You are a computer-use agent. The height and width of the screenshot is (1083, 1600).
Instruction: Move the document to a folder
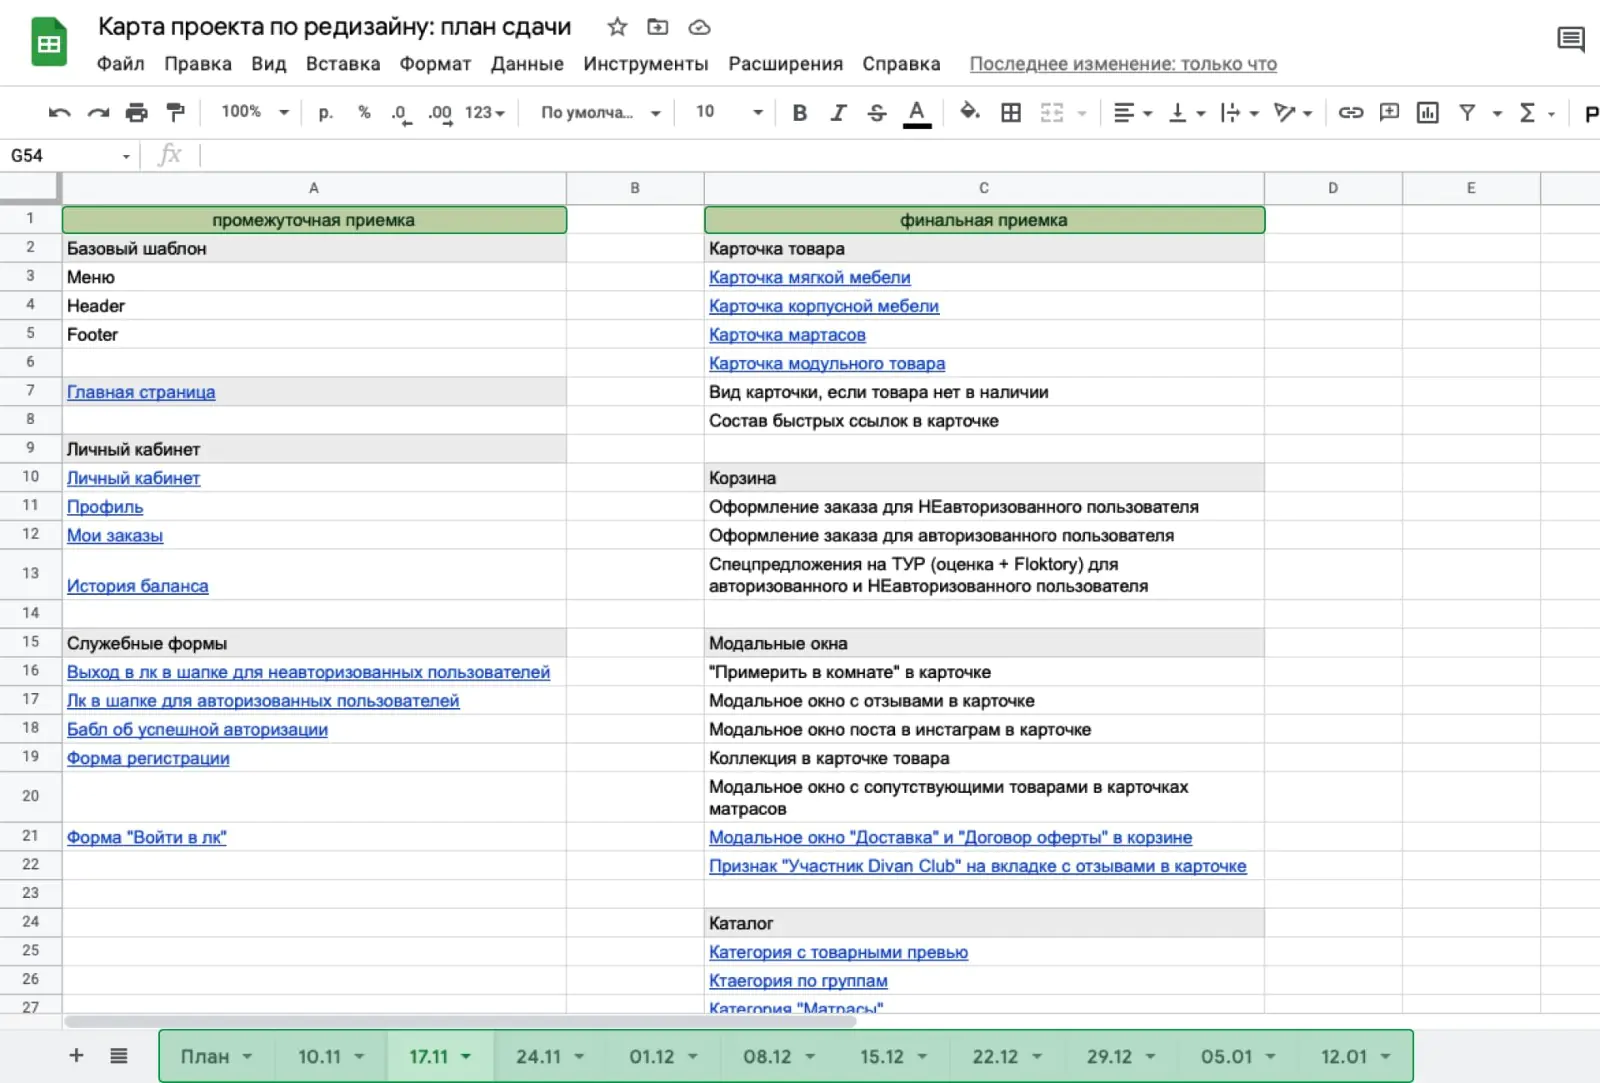pyautogui.click(x=657, y=27)
